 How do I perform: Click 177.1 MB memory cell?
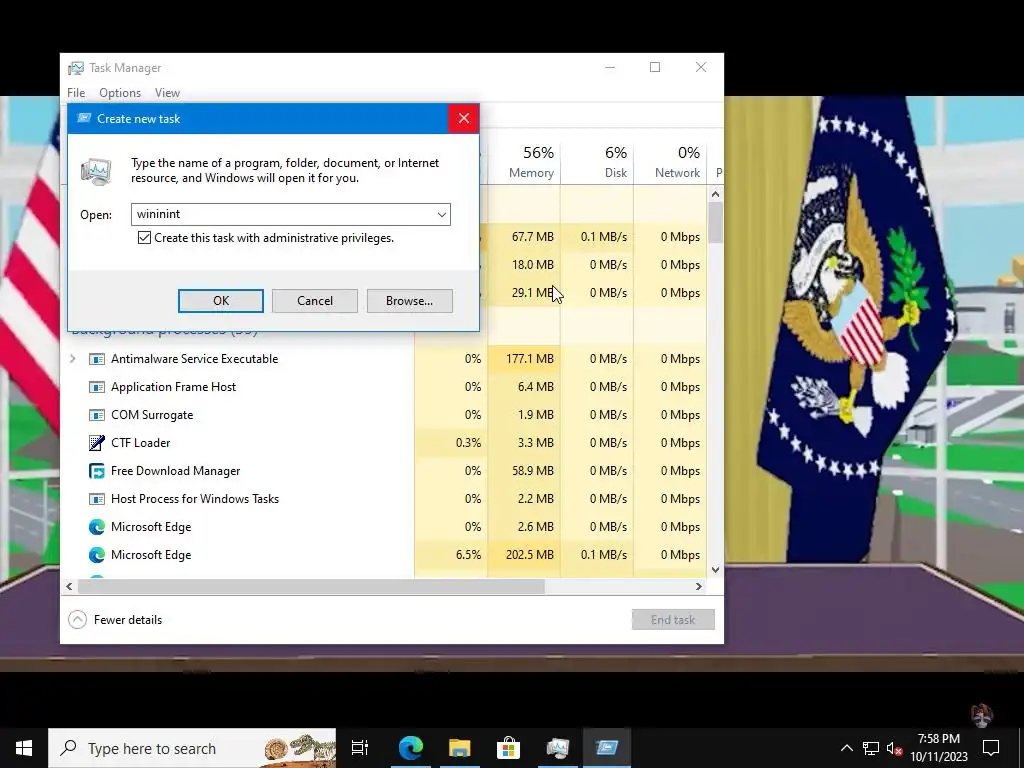tap(524, 359)
